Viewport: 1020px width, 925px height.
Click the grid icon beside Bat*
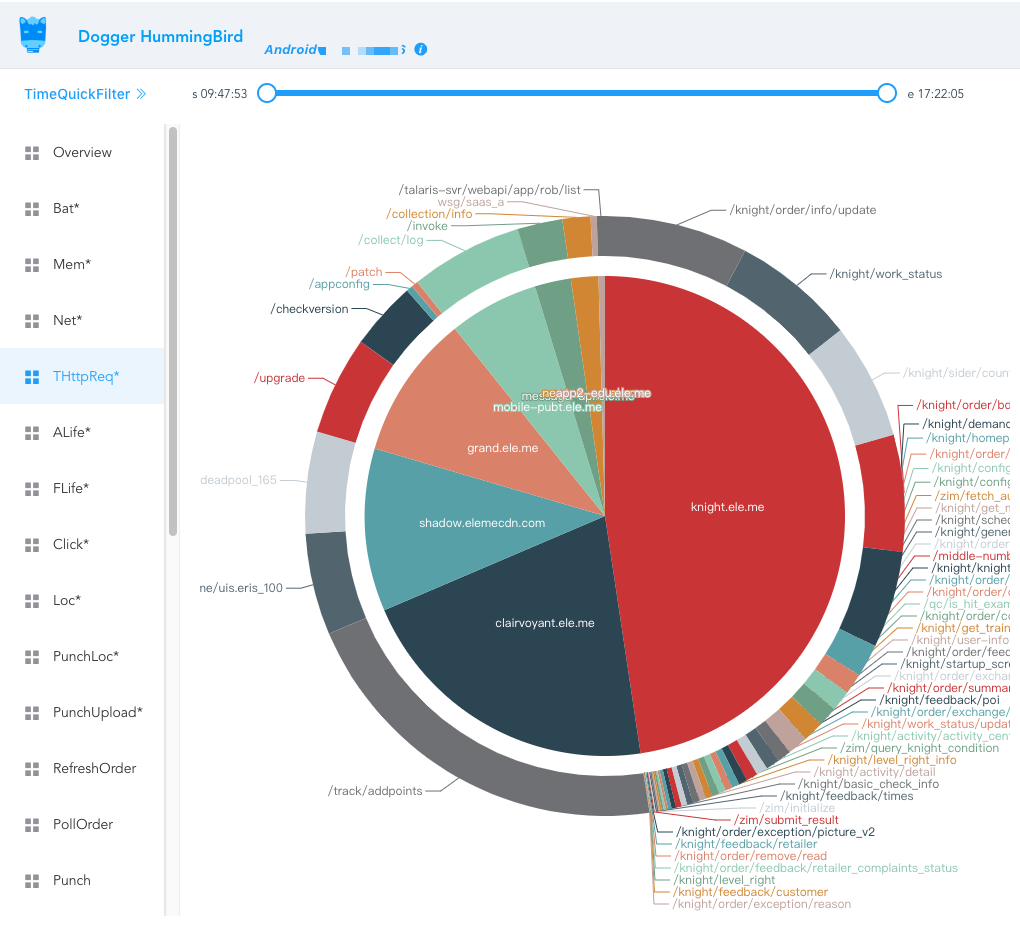(32, 209)
